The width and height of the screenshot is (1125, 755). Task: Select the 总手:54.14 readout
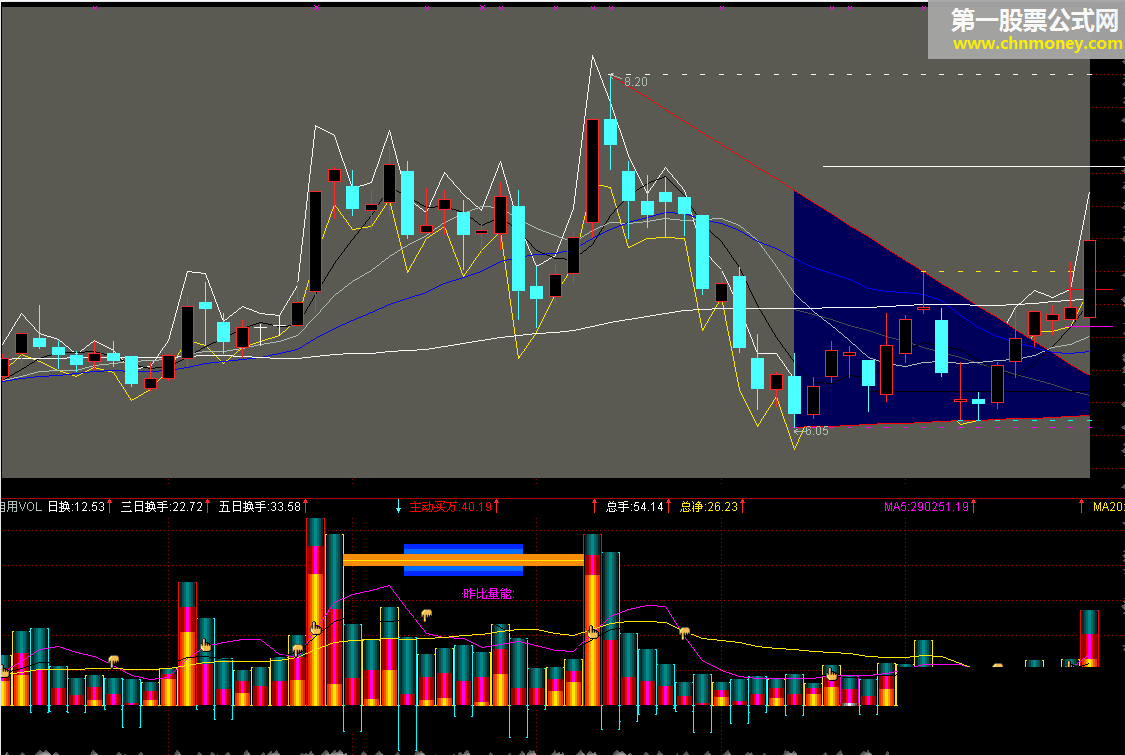click(635, 507)
